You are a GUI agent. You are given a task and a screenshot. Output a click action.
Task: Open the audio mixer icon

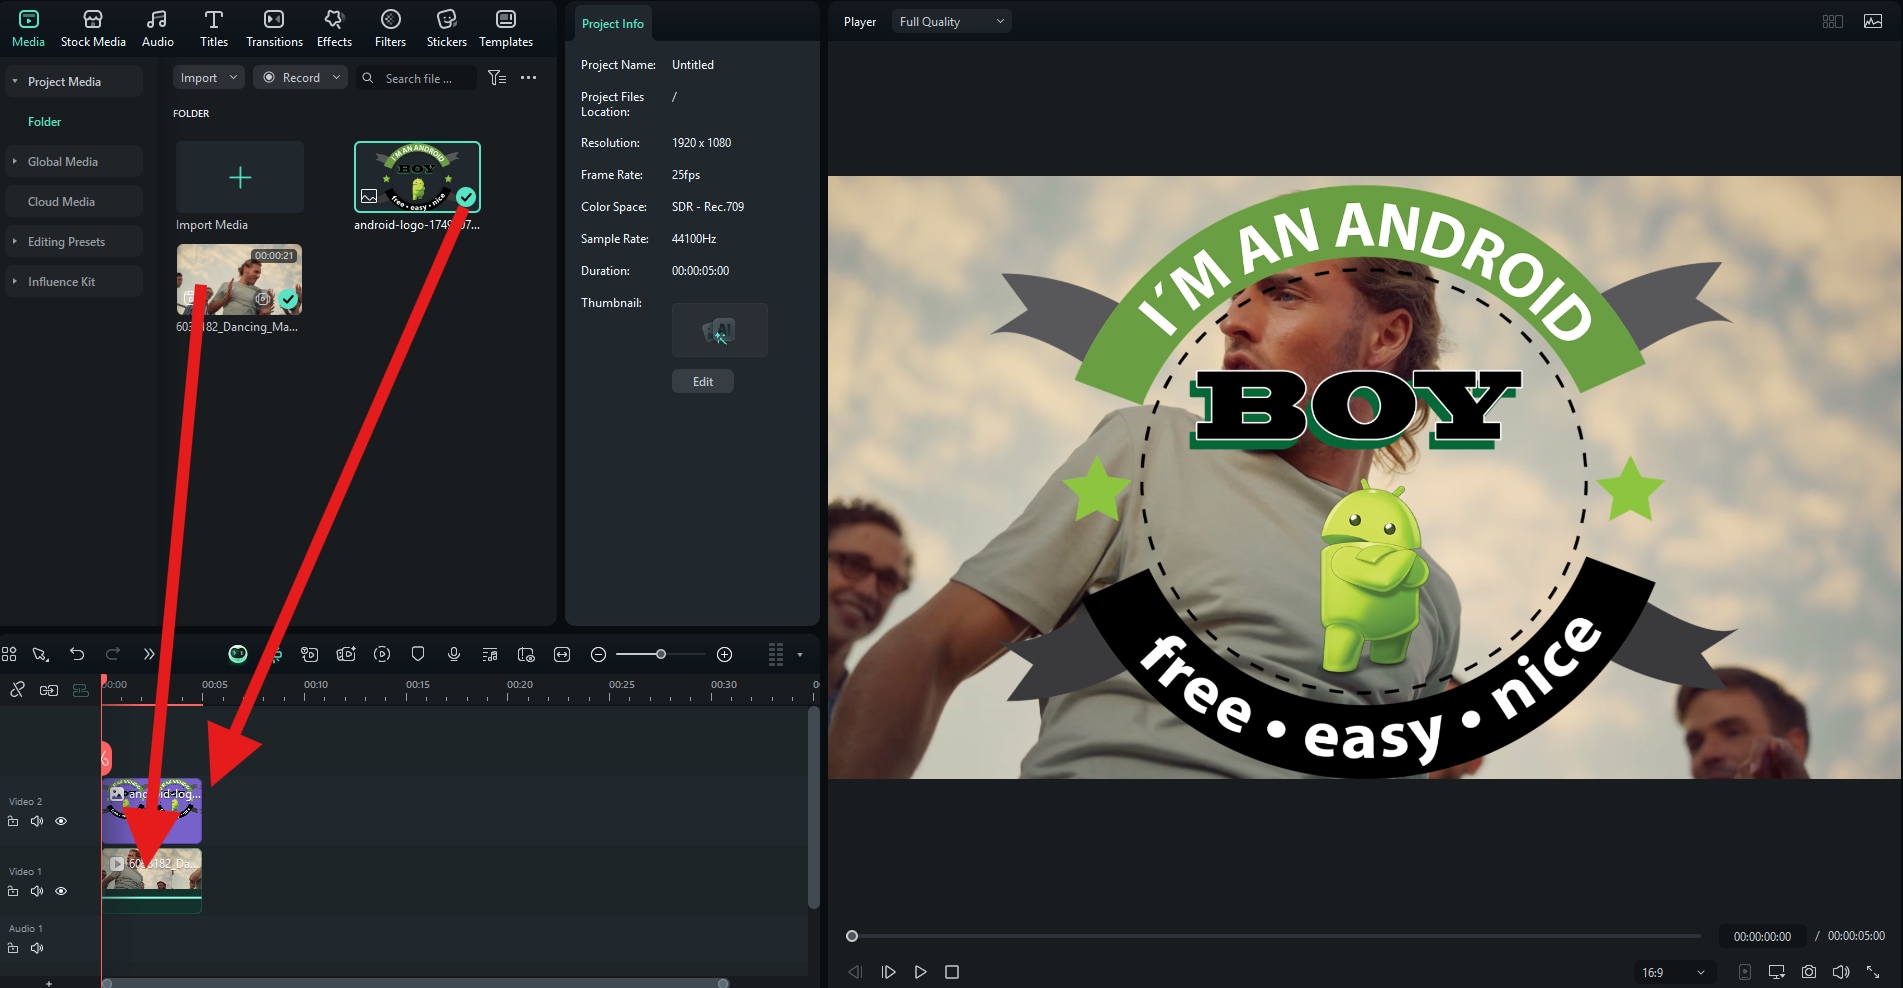tap(490, 654)
